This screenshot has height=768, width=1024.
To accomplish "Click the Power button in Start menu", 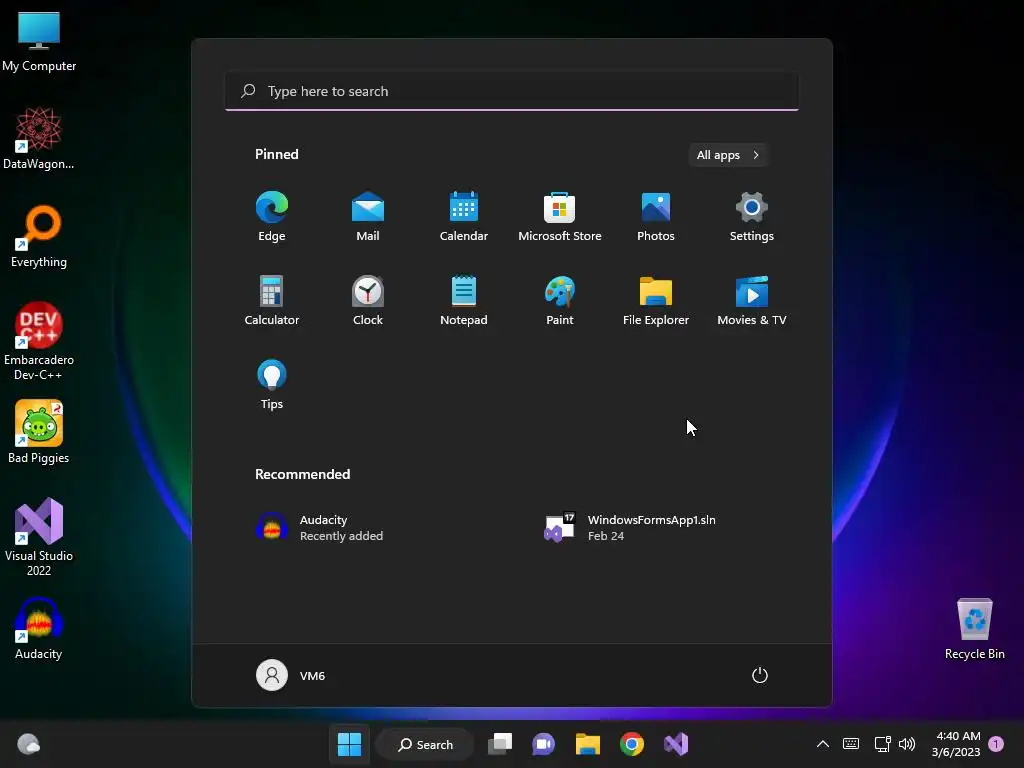I will coord(760,675).
